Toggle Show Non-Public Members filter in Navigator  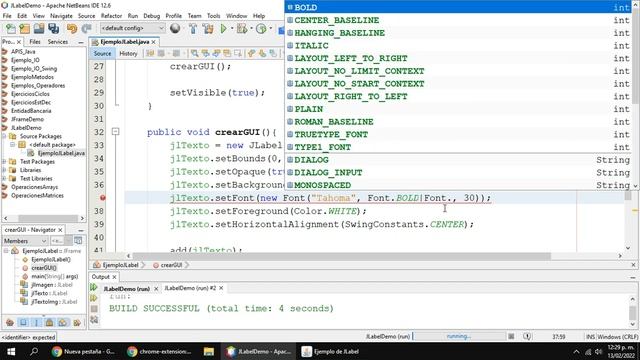[49, 322]
